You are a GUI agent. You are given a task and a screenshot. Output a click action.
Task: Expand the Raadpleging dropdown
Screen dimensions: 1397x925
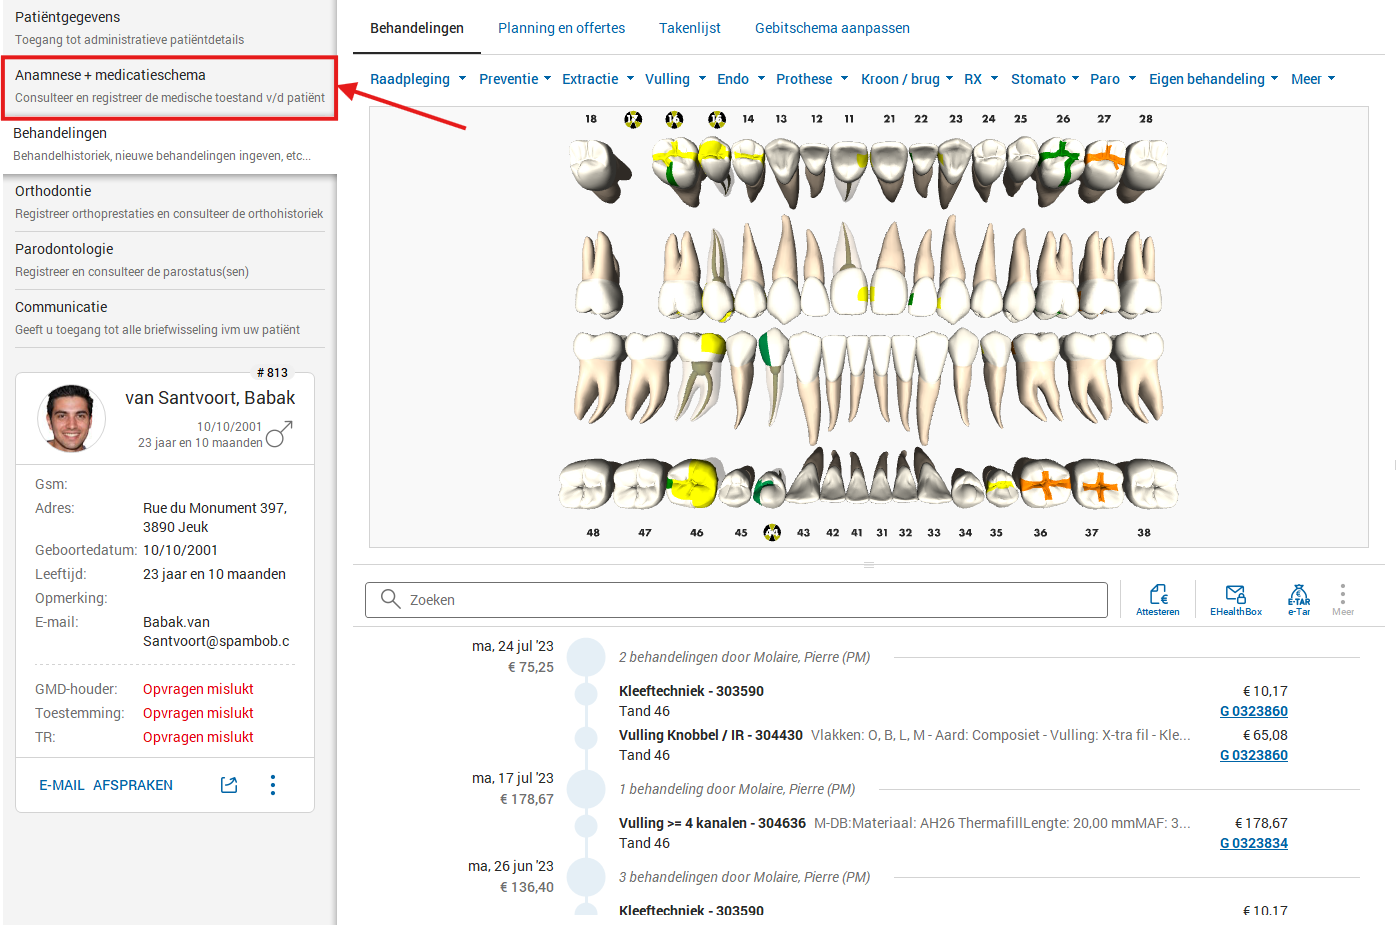(x=417, y=79)
